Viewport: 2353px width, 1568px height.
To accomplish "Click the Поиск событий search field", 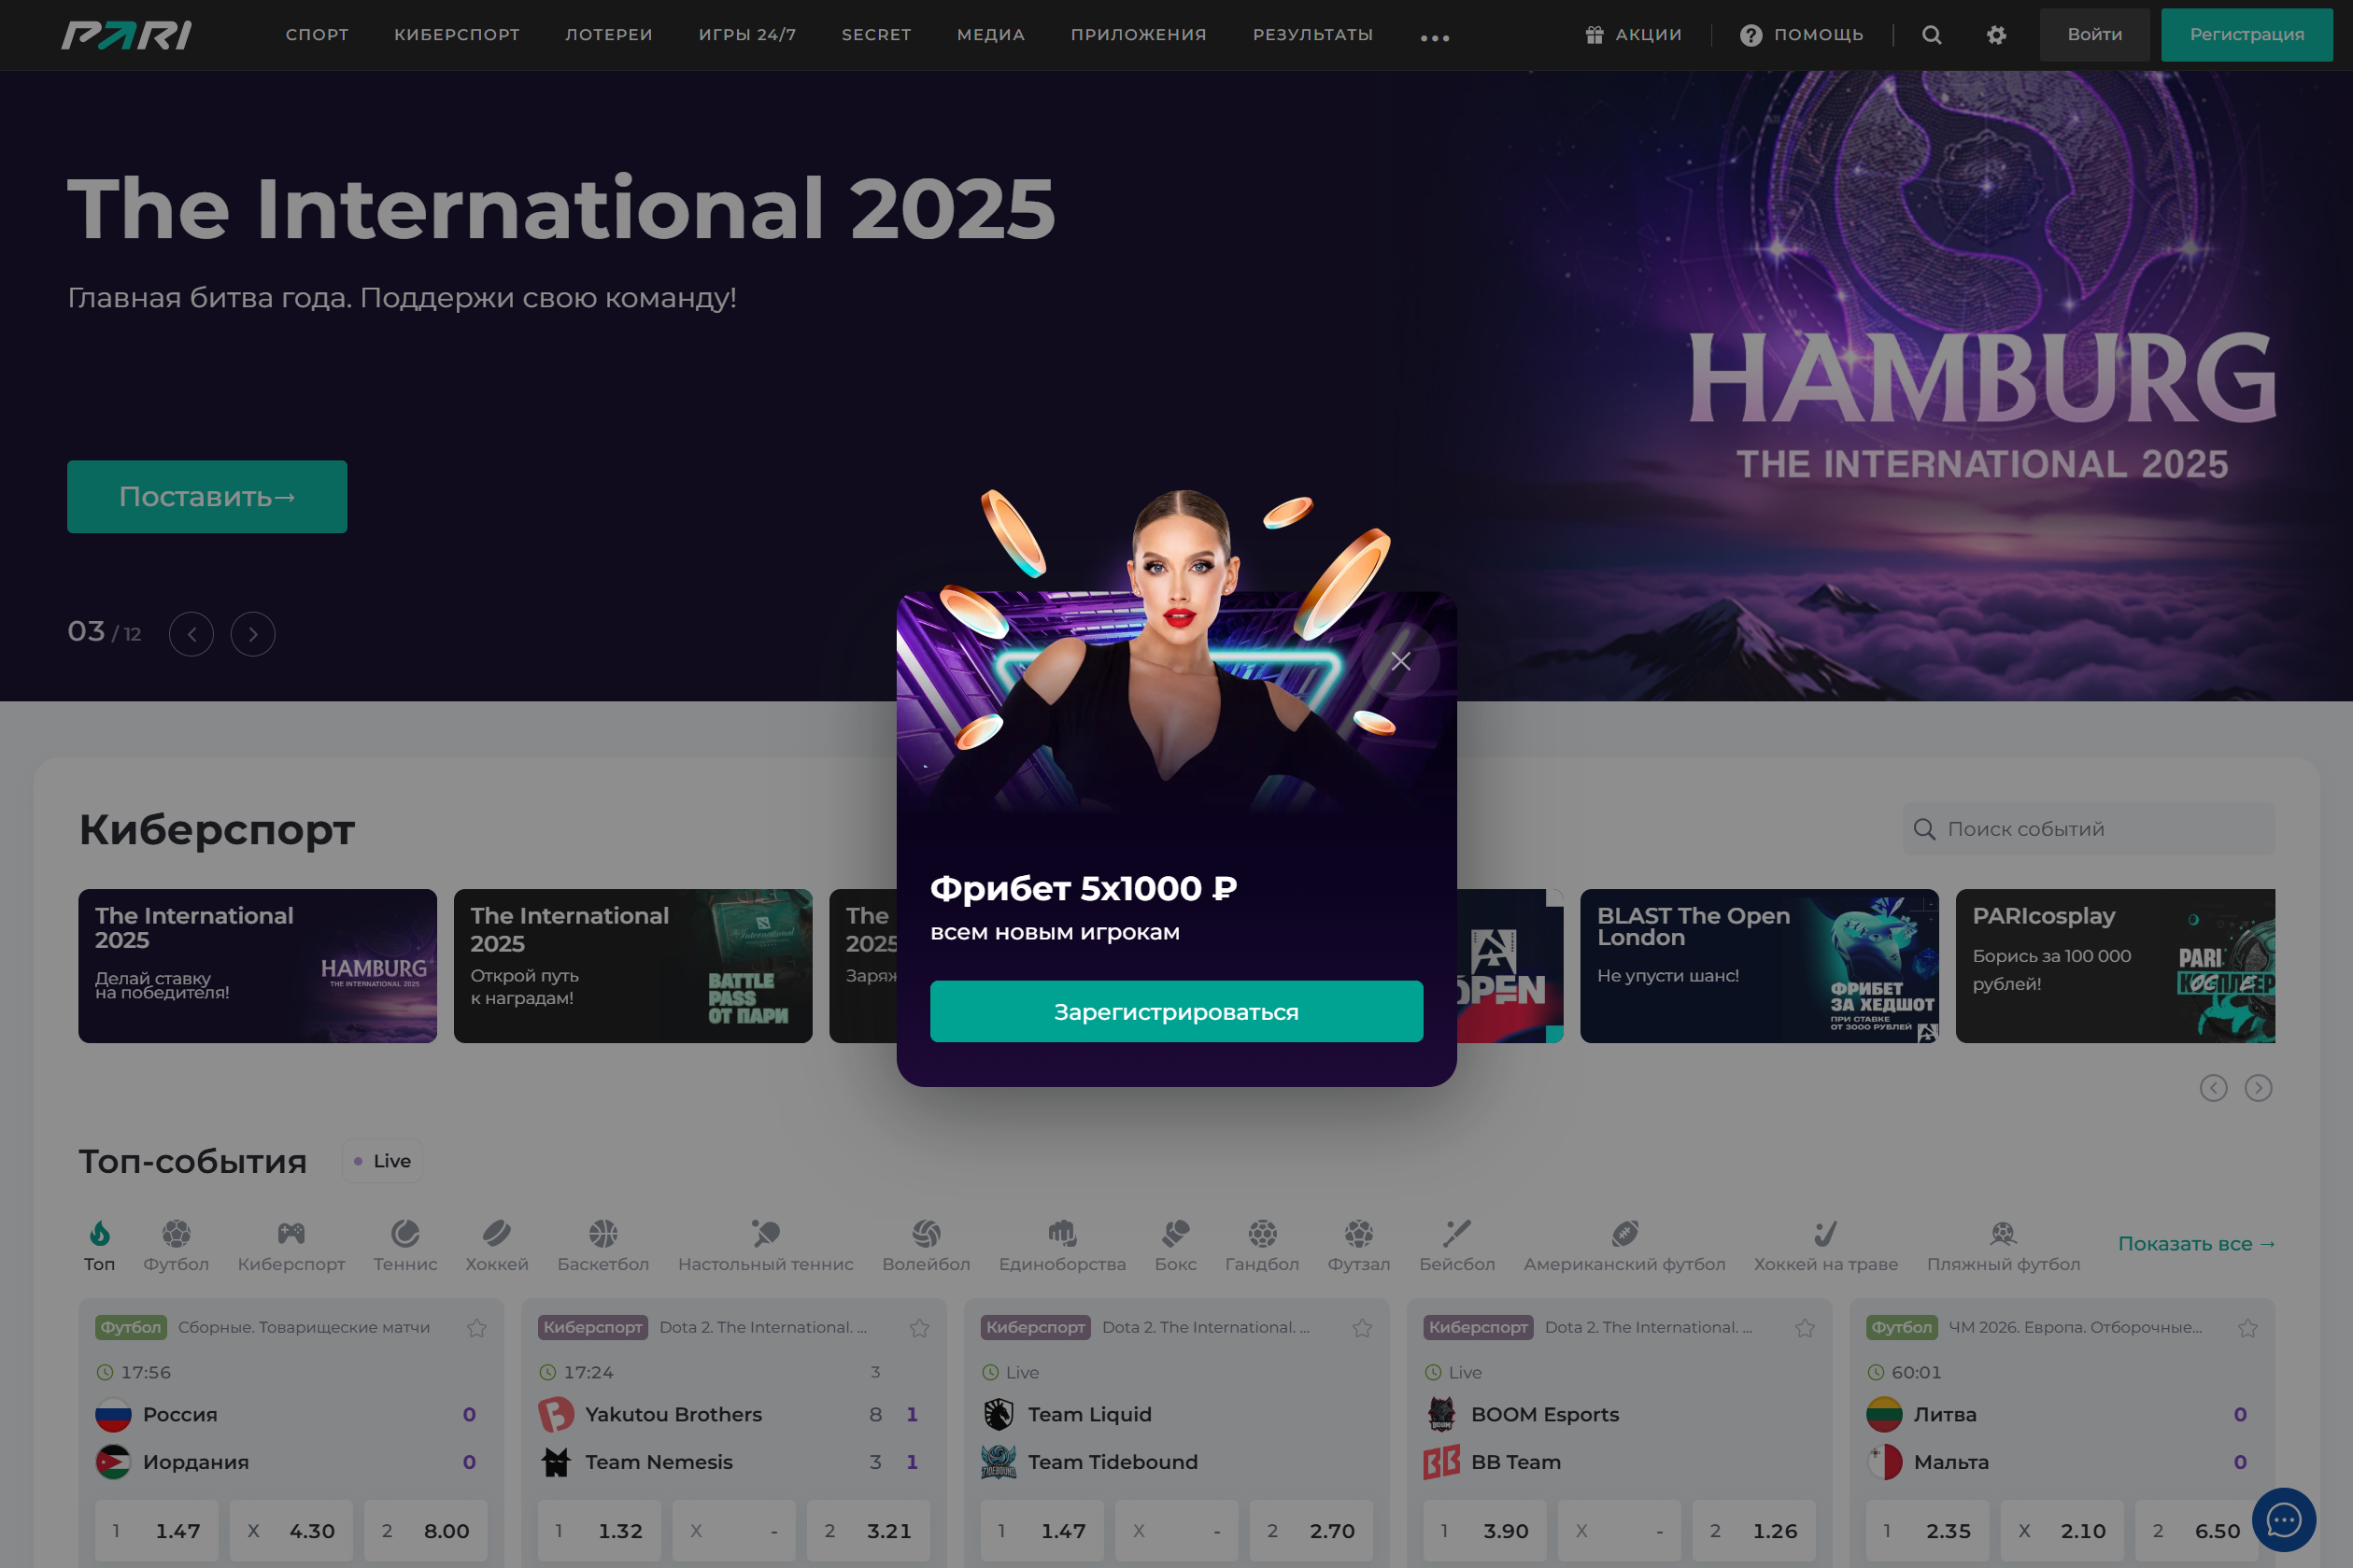I will pos(2089,829).
